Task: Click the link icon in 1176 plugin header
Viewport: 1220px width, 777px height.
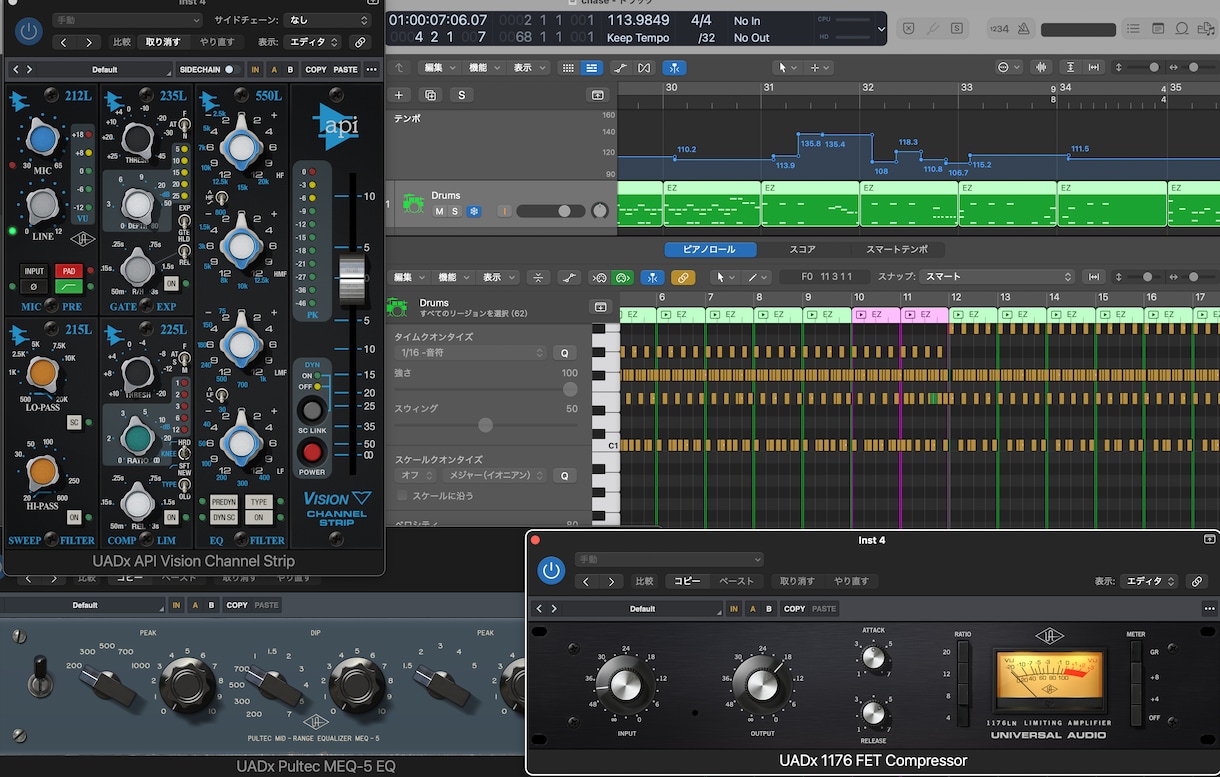Action: coord(1197,581)
